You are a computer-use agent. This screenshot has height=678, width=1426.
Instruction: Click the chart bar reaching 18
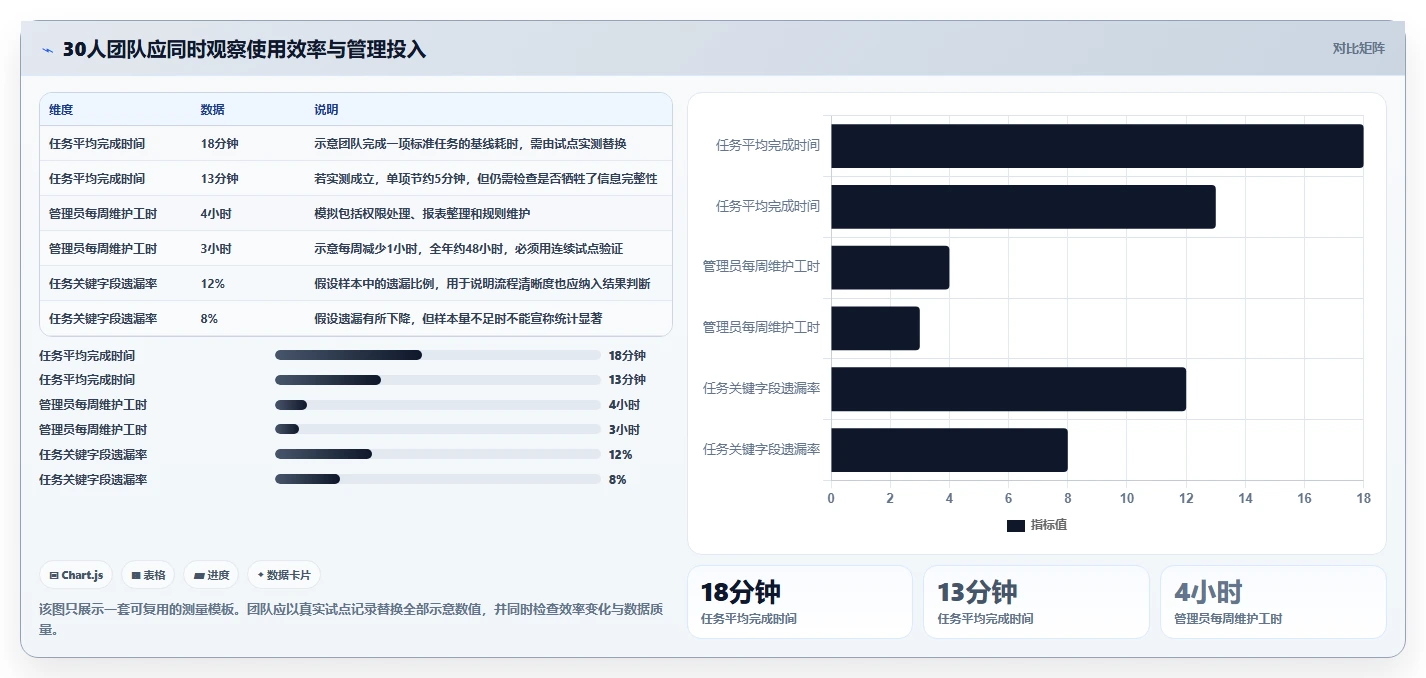[1097, 146]
